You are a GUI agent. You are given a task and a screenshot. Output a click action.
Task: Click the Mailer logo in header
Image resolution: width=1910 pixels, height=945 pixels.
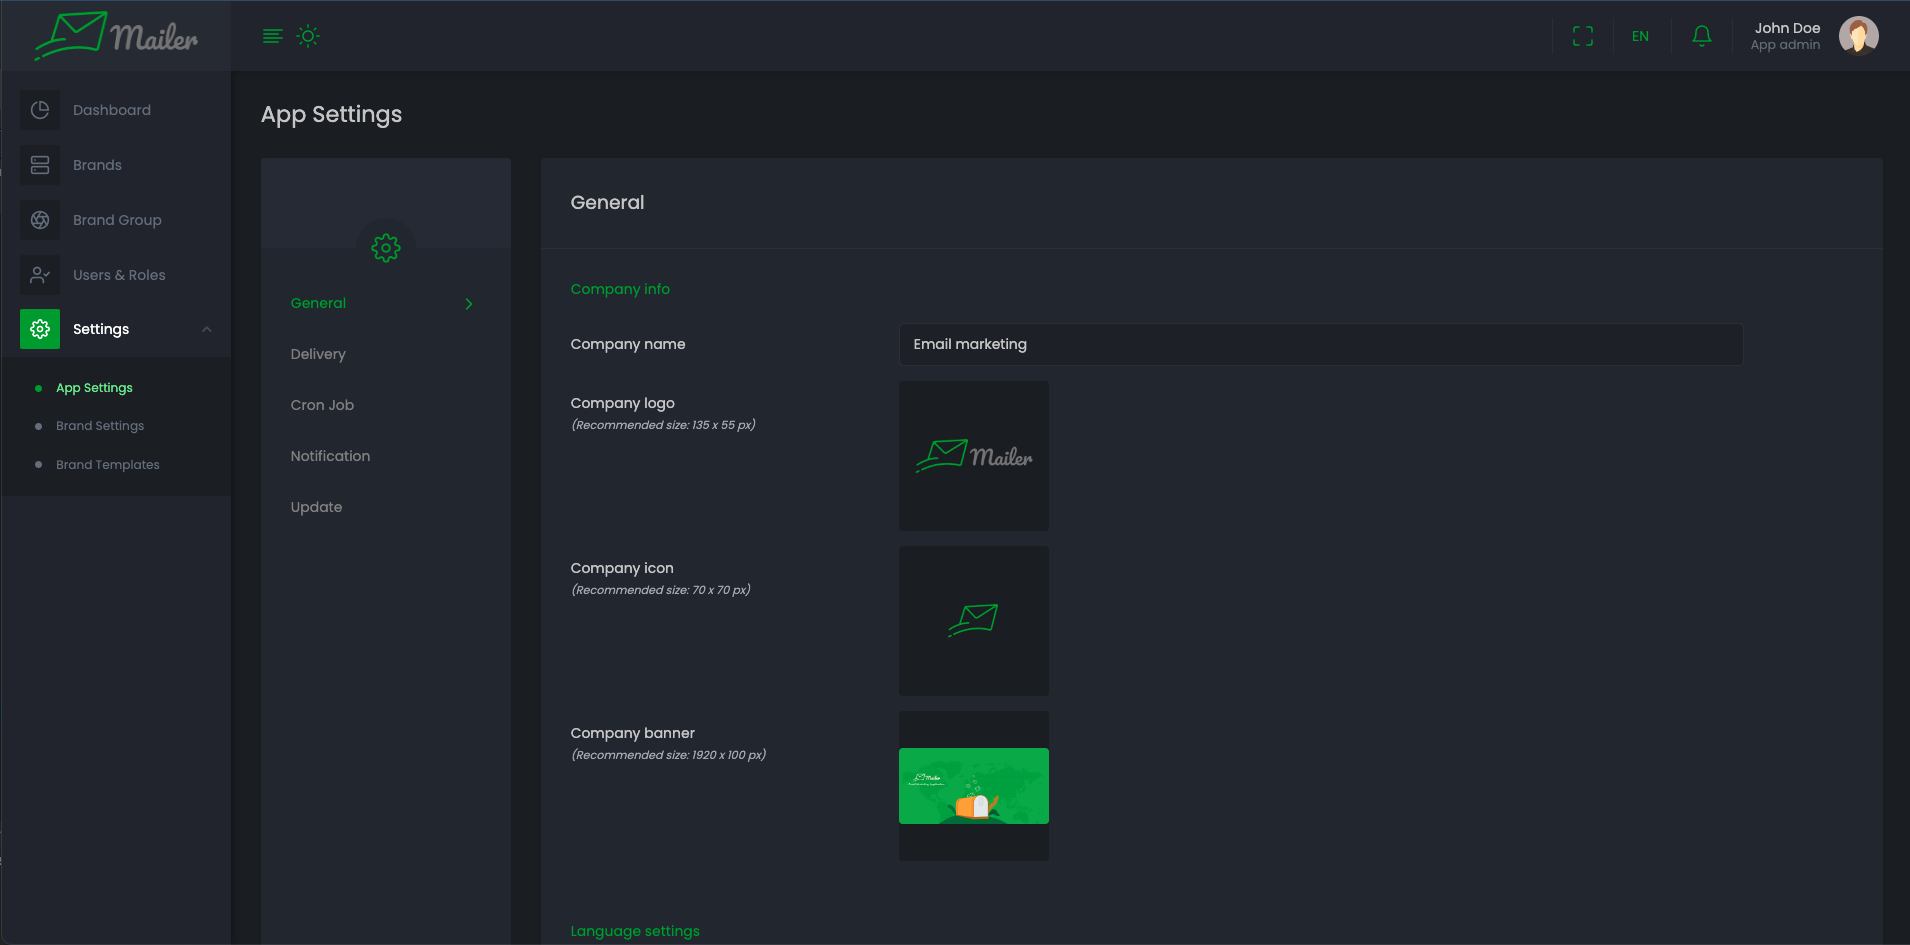[x=116, y=36]
